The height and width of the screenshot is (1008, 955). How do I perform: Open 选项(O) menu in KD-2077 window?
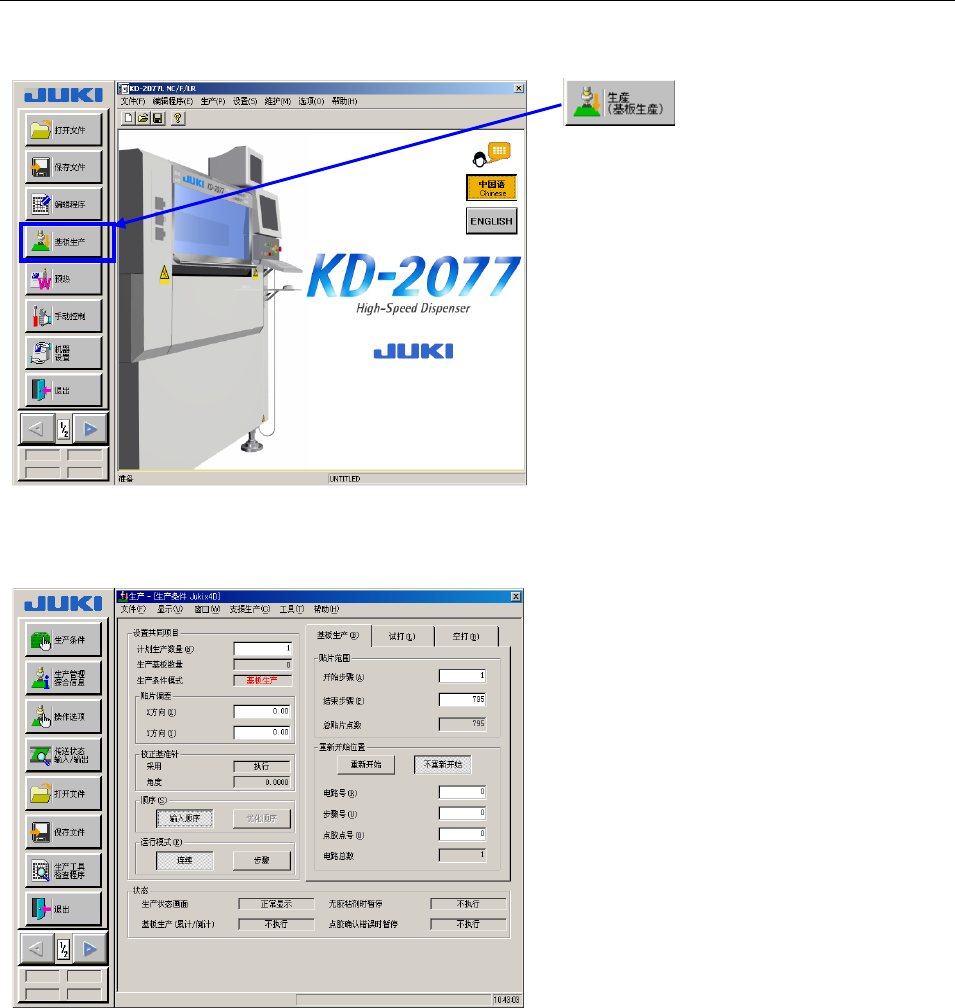click(311, 101)
